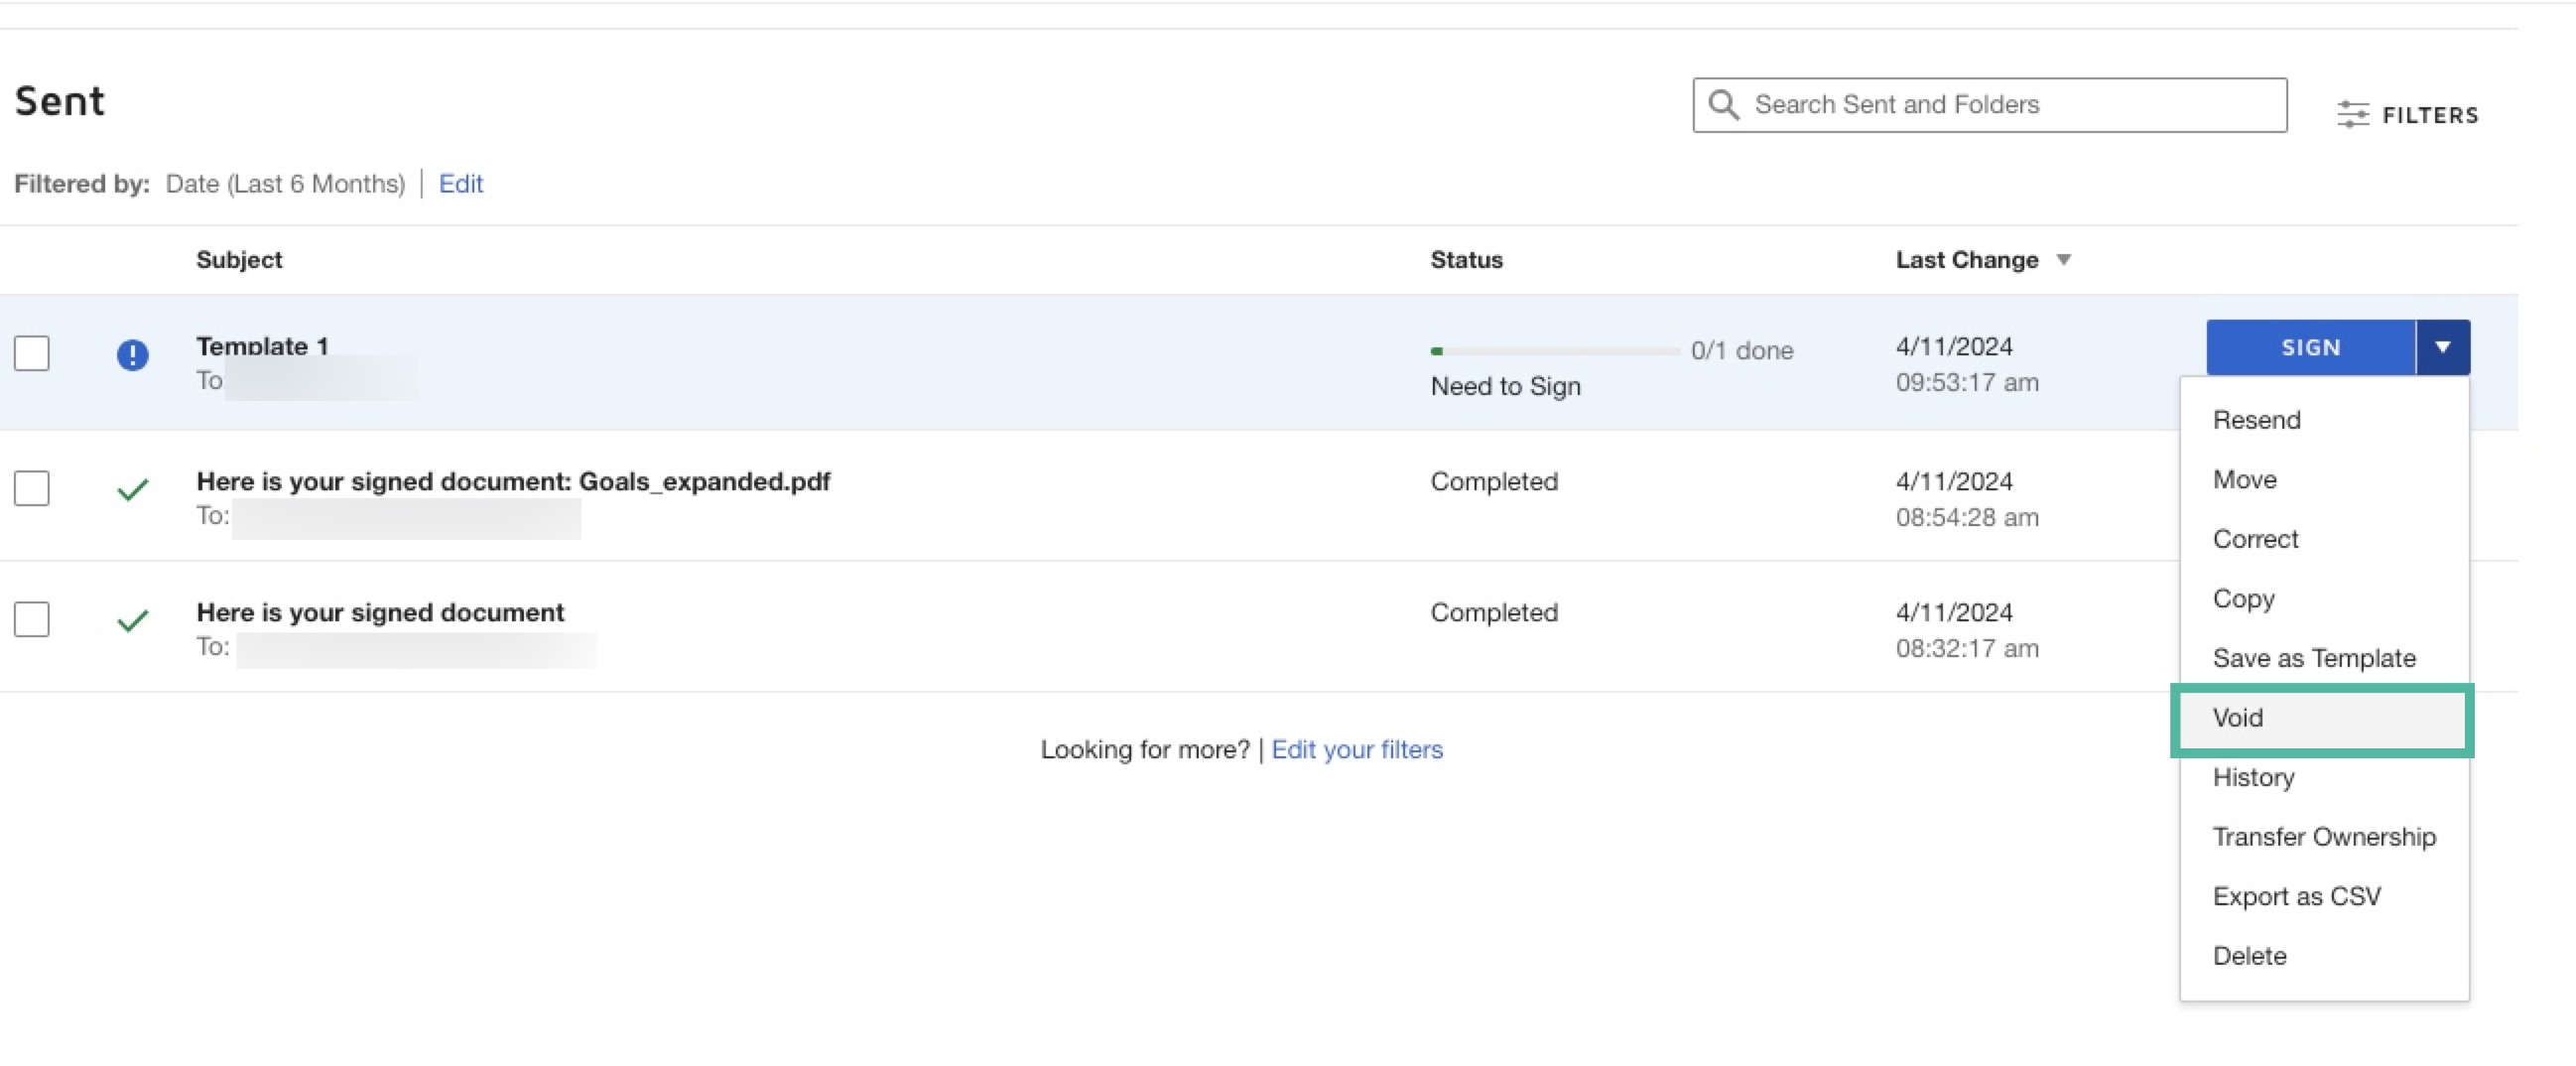Click the Edit link next to filter date
This screenshot has width=2576, height=1066.
point(460,184)
